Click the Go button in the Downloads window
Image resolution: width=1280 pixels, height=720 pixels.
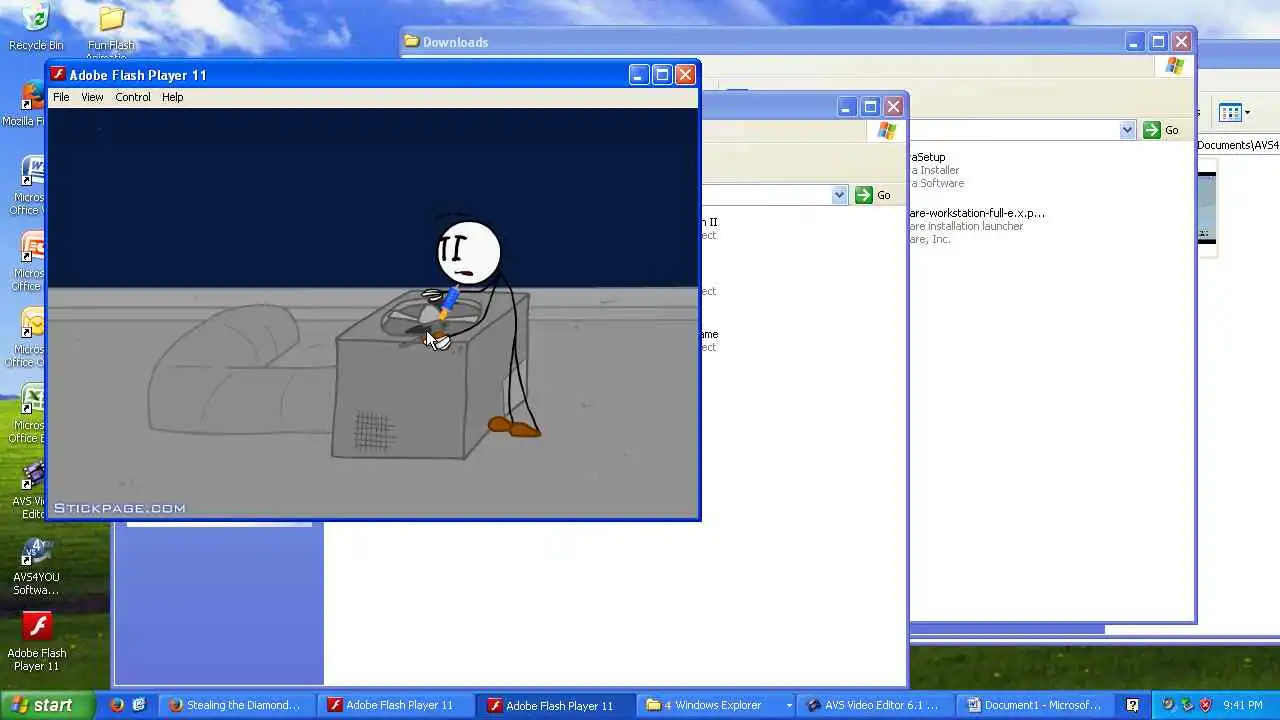[x=1161, y=130]
